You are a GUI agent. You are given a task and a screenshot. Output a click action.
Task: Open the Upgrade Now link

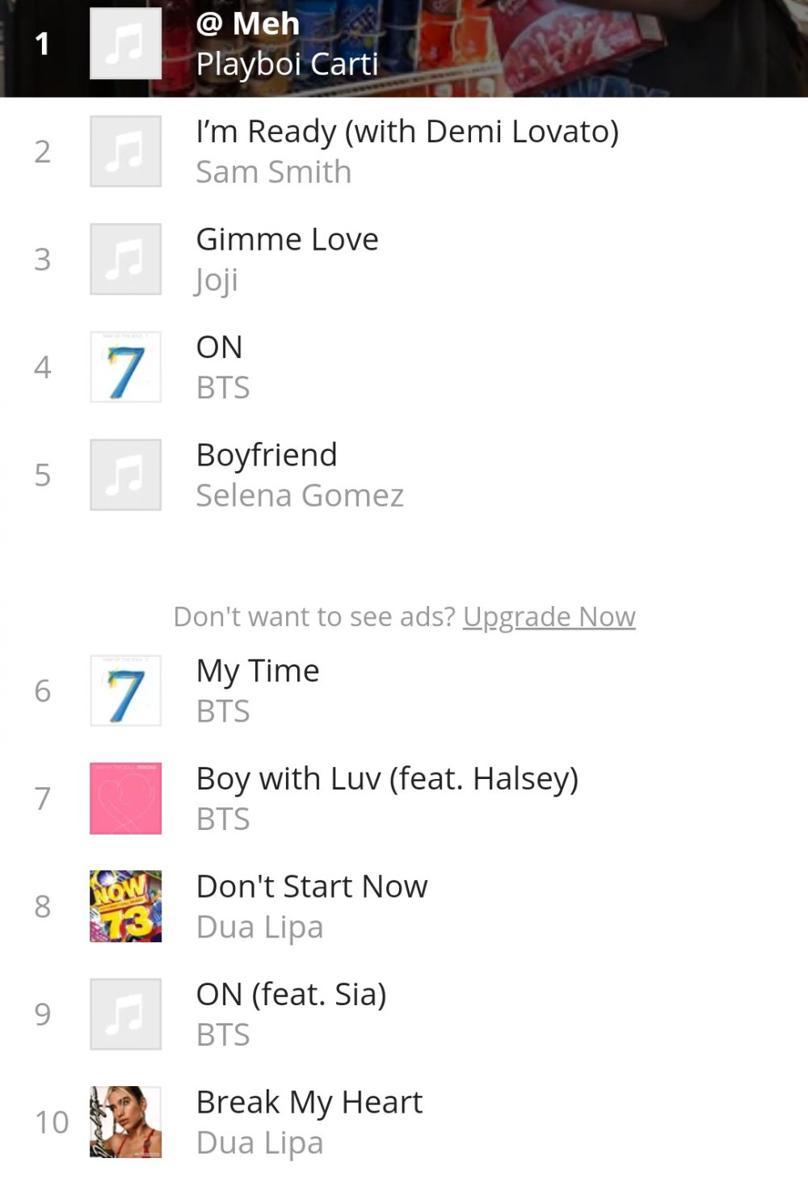[x=549, y=617]
